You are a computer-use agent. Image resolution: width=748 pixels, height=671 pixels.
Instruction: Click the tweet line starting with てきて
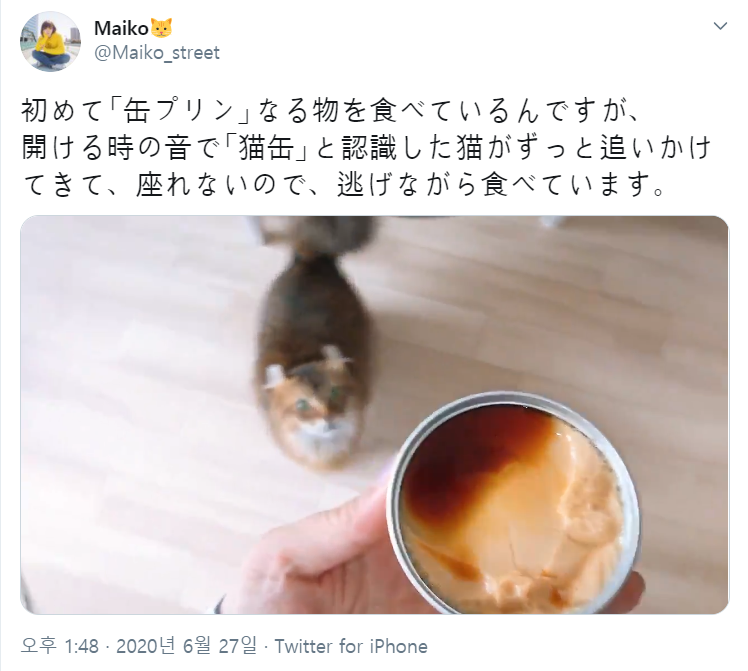343,185
